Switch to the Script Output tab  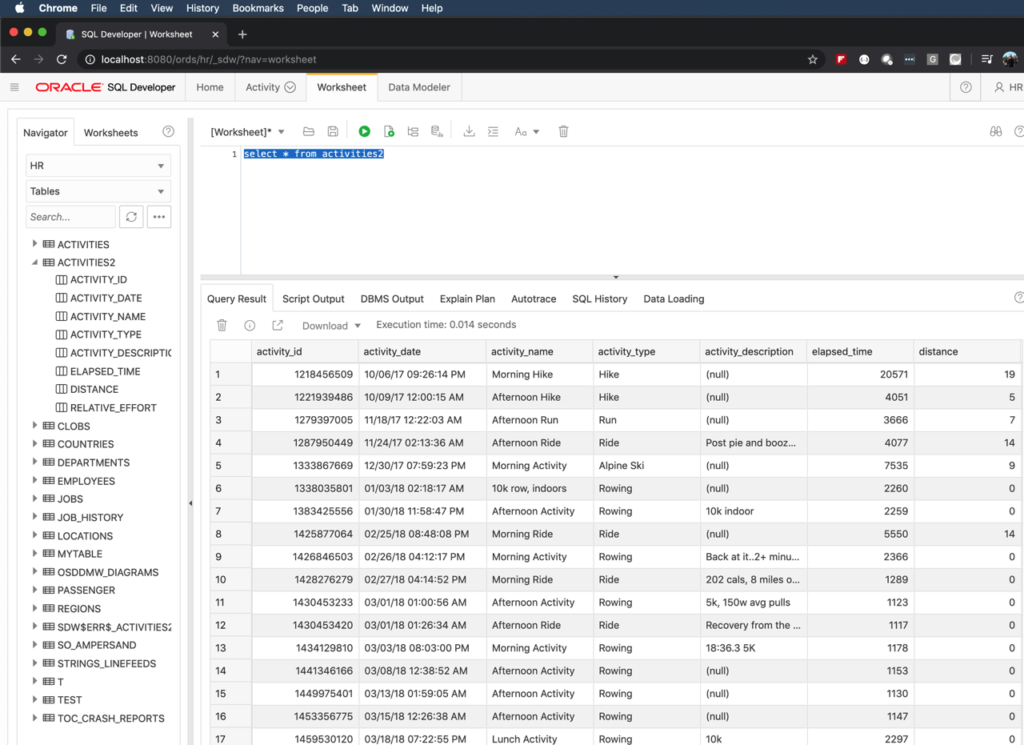coord(313,299)
